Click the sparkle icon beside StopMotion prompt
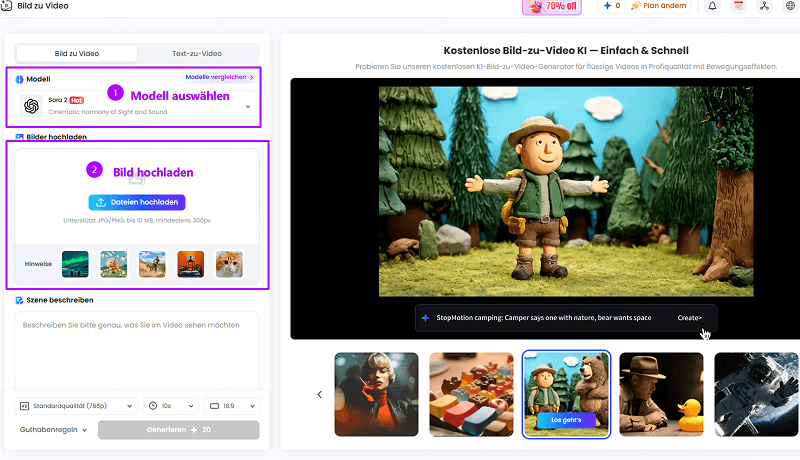Viewport: 800px width, 460px height. click(426, 318)
